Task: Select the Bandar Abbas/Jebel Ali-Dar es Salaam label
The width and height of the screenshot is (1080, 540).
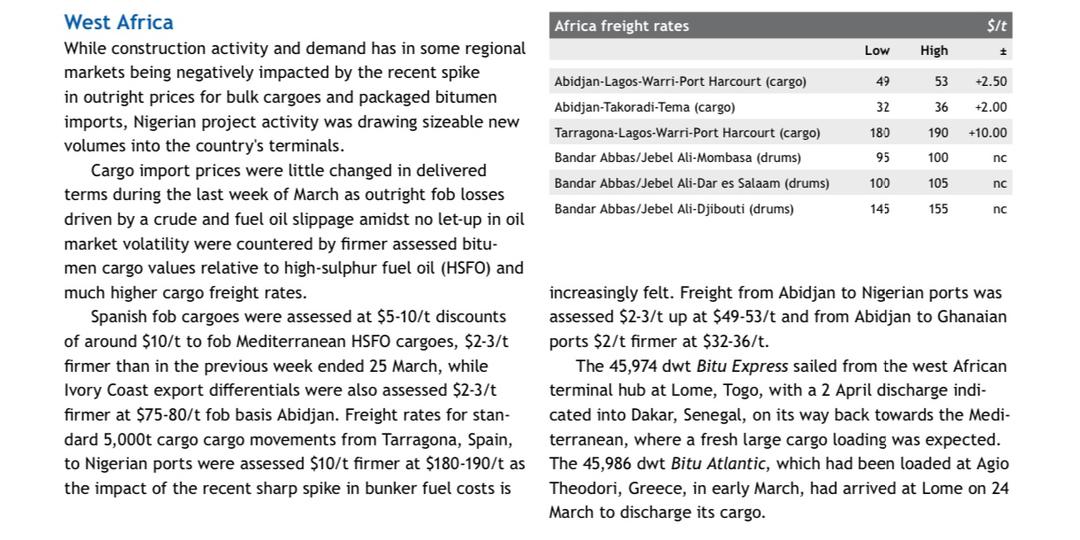Action: 691,183
